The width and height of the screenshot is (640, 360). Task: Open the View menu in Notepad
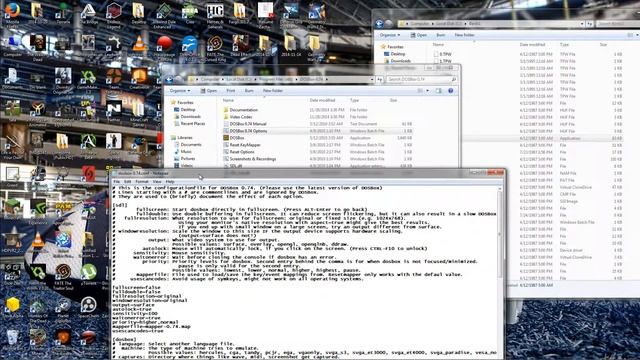click(x=157, y=181)
